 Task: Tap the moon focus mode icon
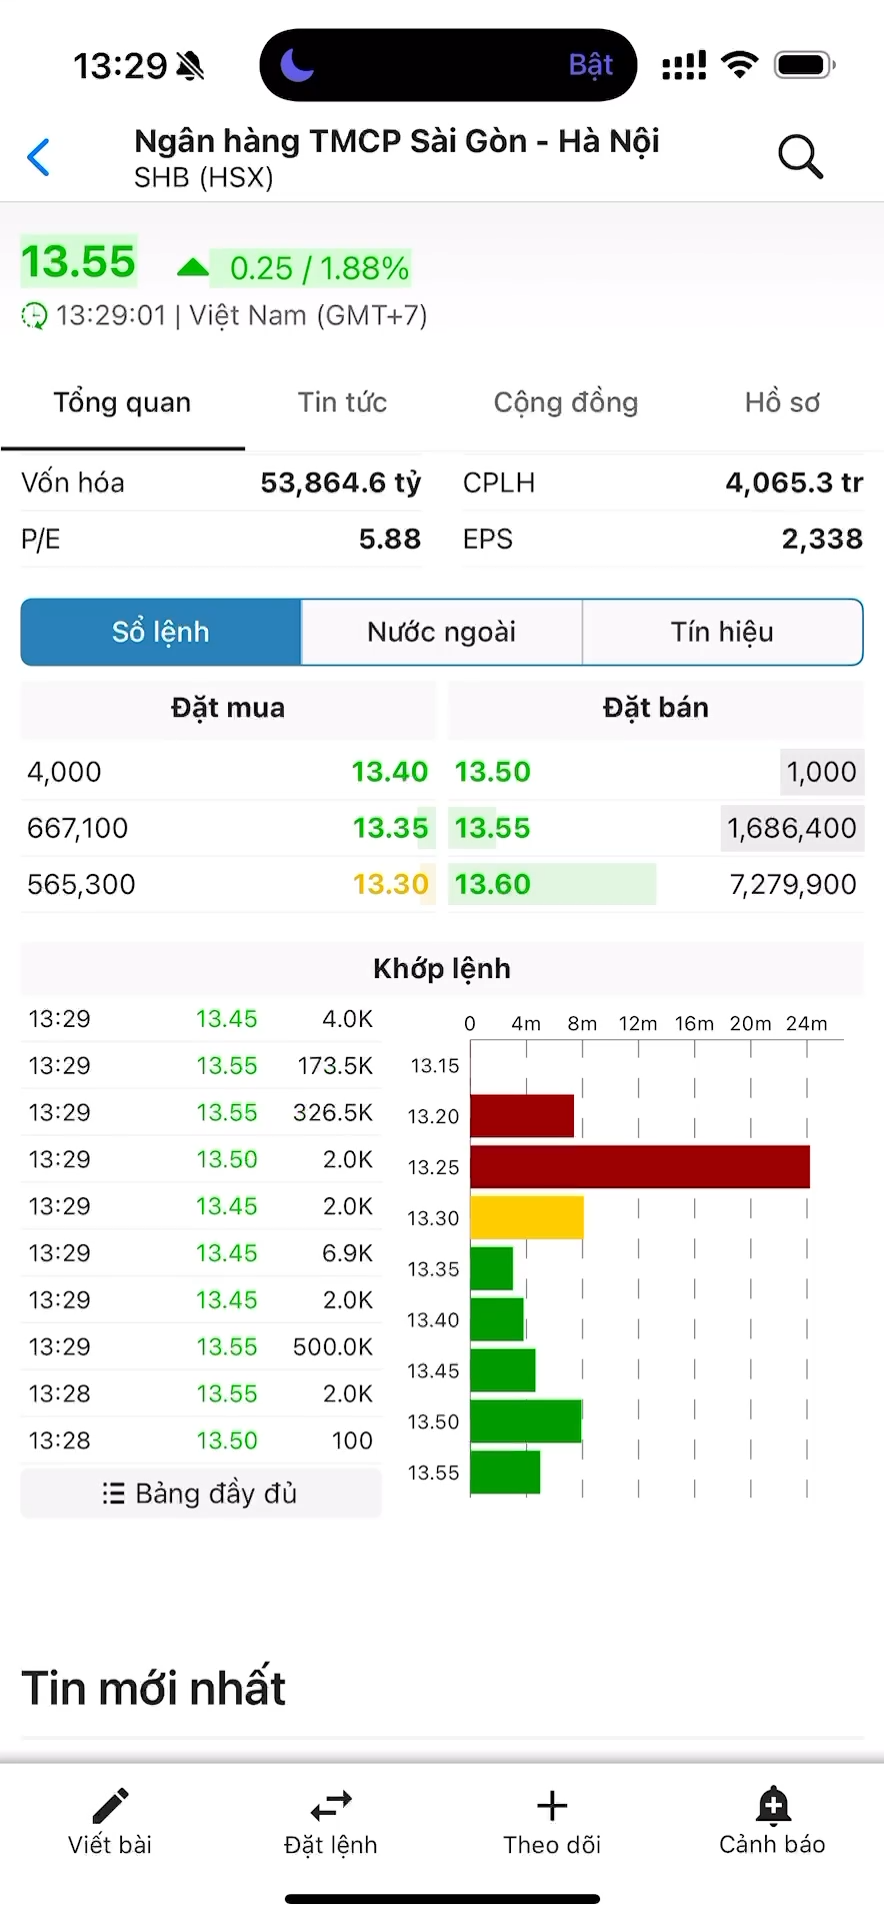point(297,65)
